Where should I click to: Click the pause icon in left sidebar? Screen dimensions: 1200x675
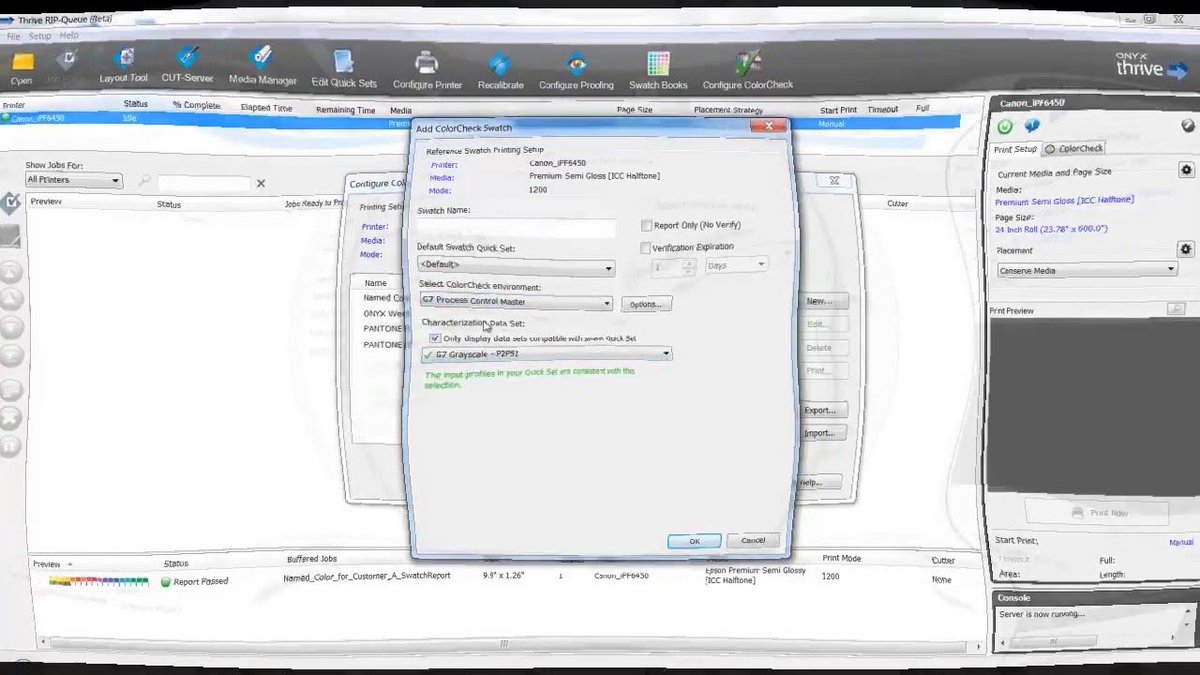(x=10, y=445)
